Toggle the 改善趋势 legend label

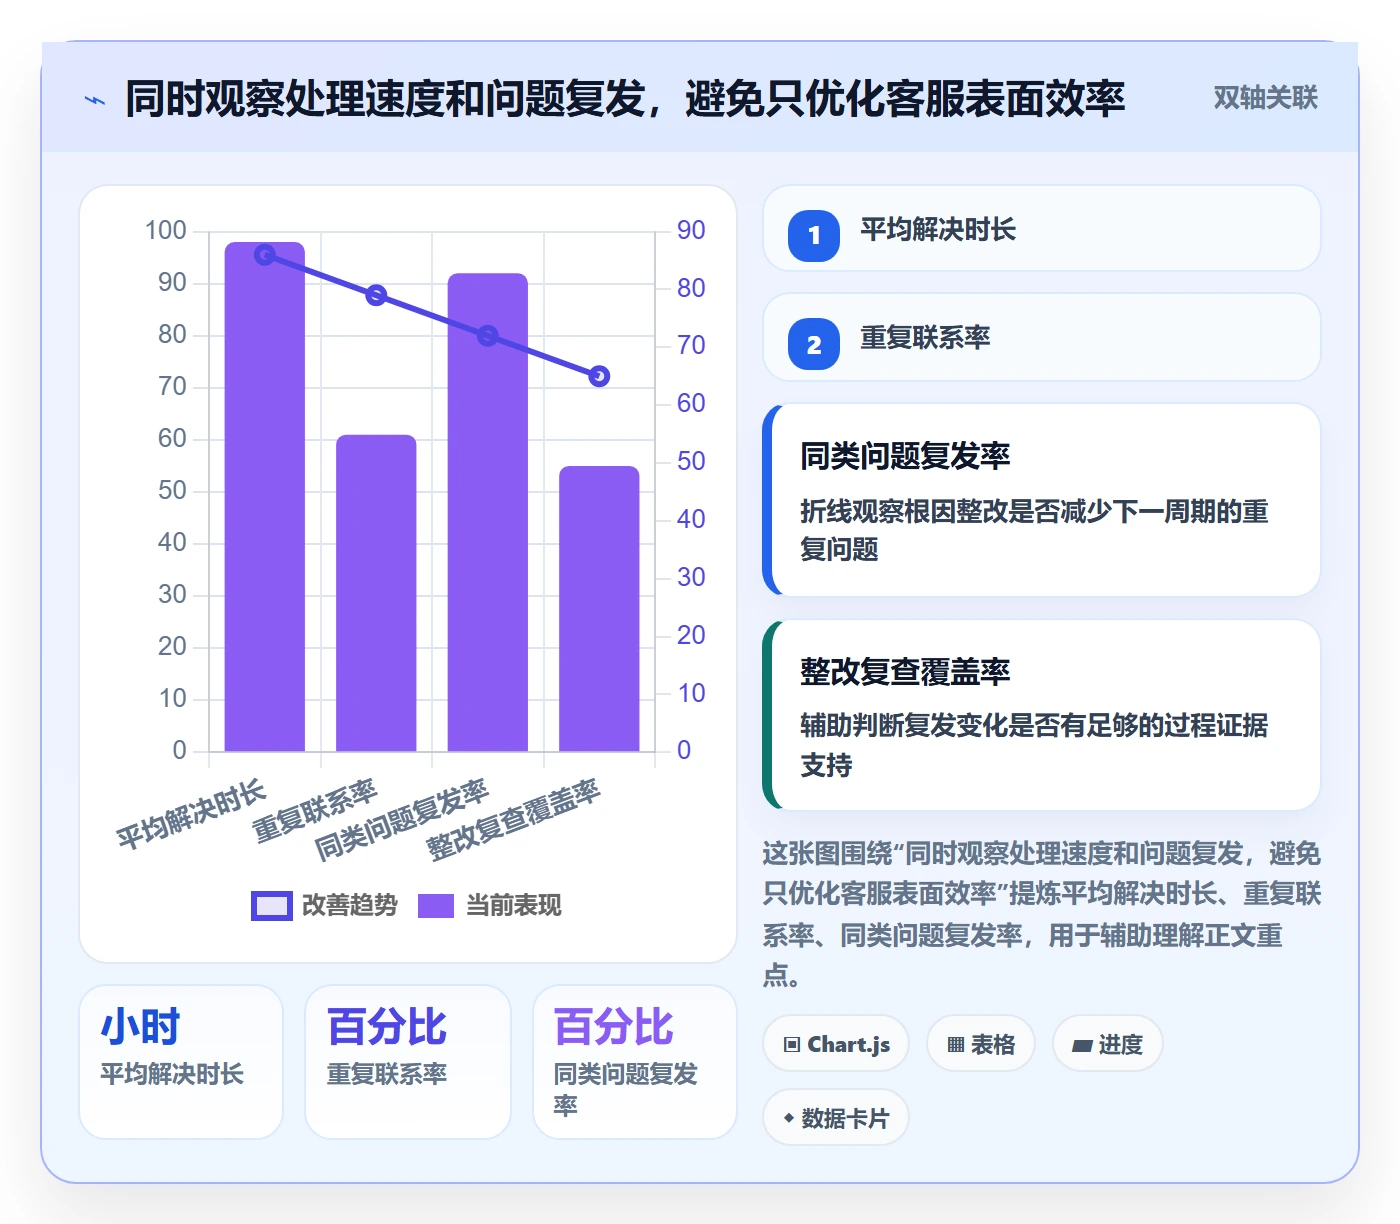pyautogui.click(x=350, y=905)
